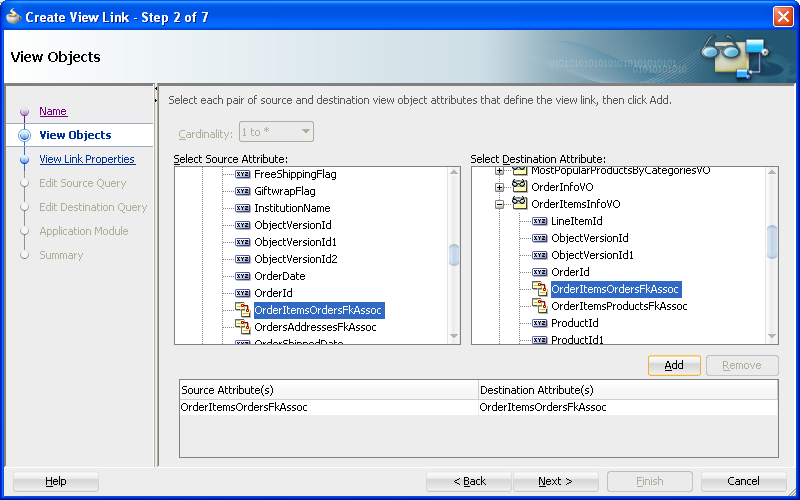Expand the MostPopularProductsByCategoriesVO node

point(499,171)
